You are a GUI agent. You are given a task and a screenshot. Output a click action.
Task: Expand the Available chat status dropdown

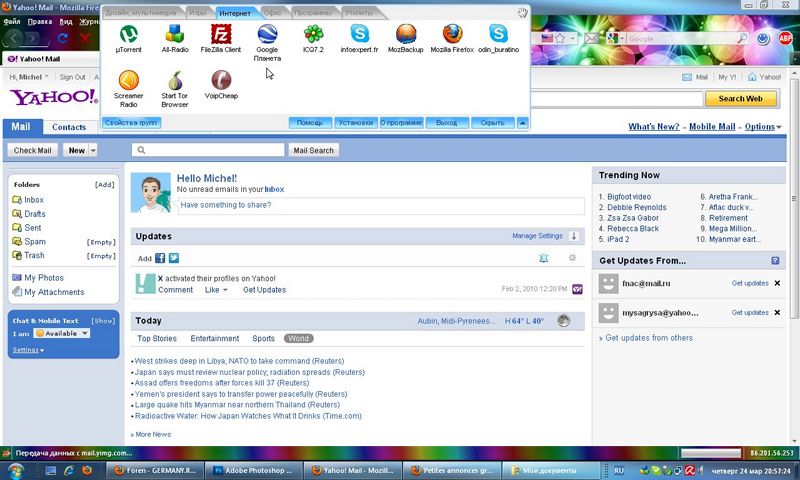84,333
